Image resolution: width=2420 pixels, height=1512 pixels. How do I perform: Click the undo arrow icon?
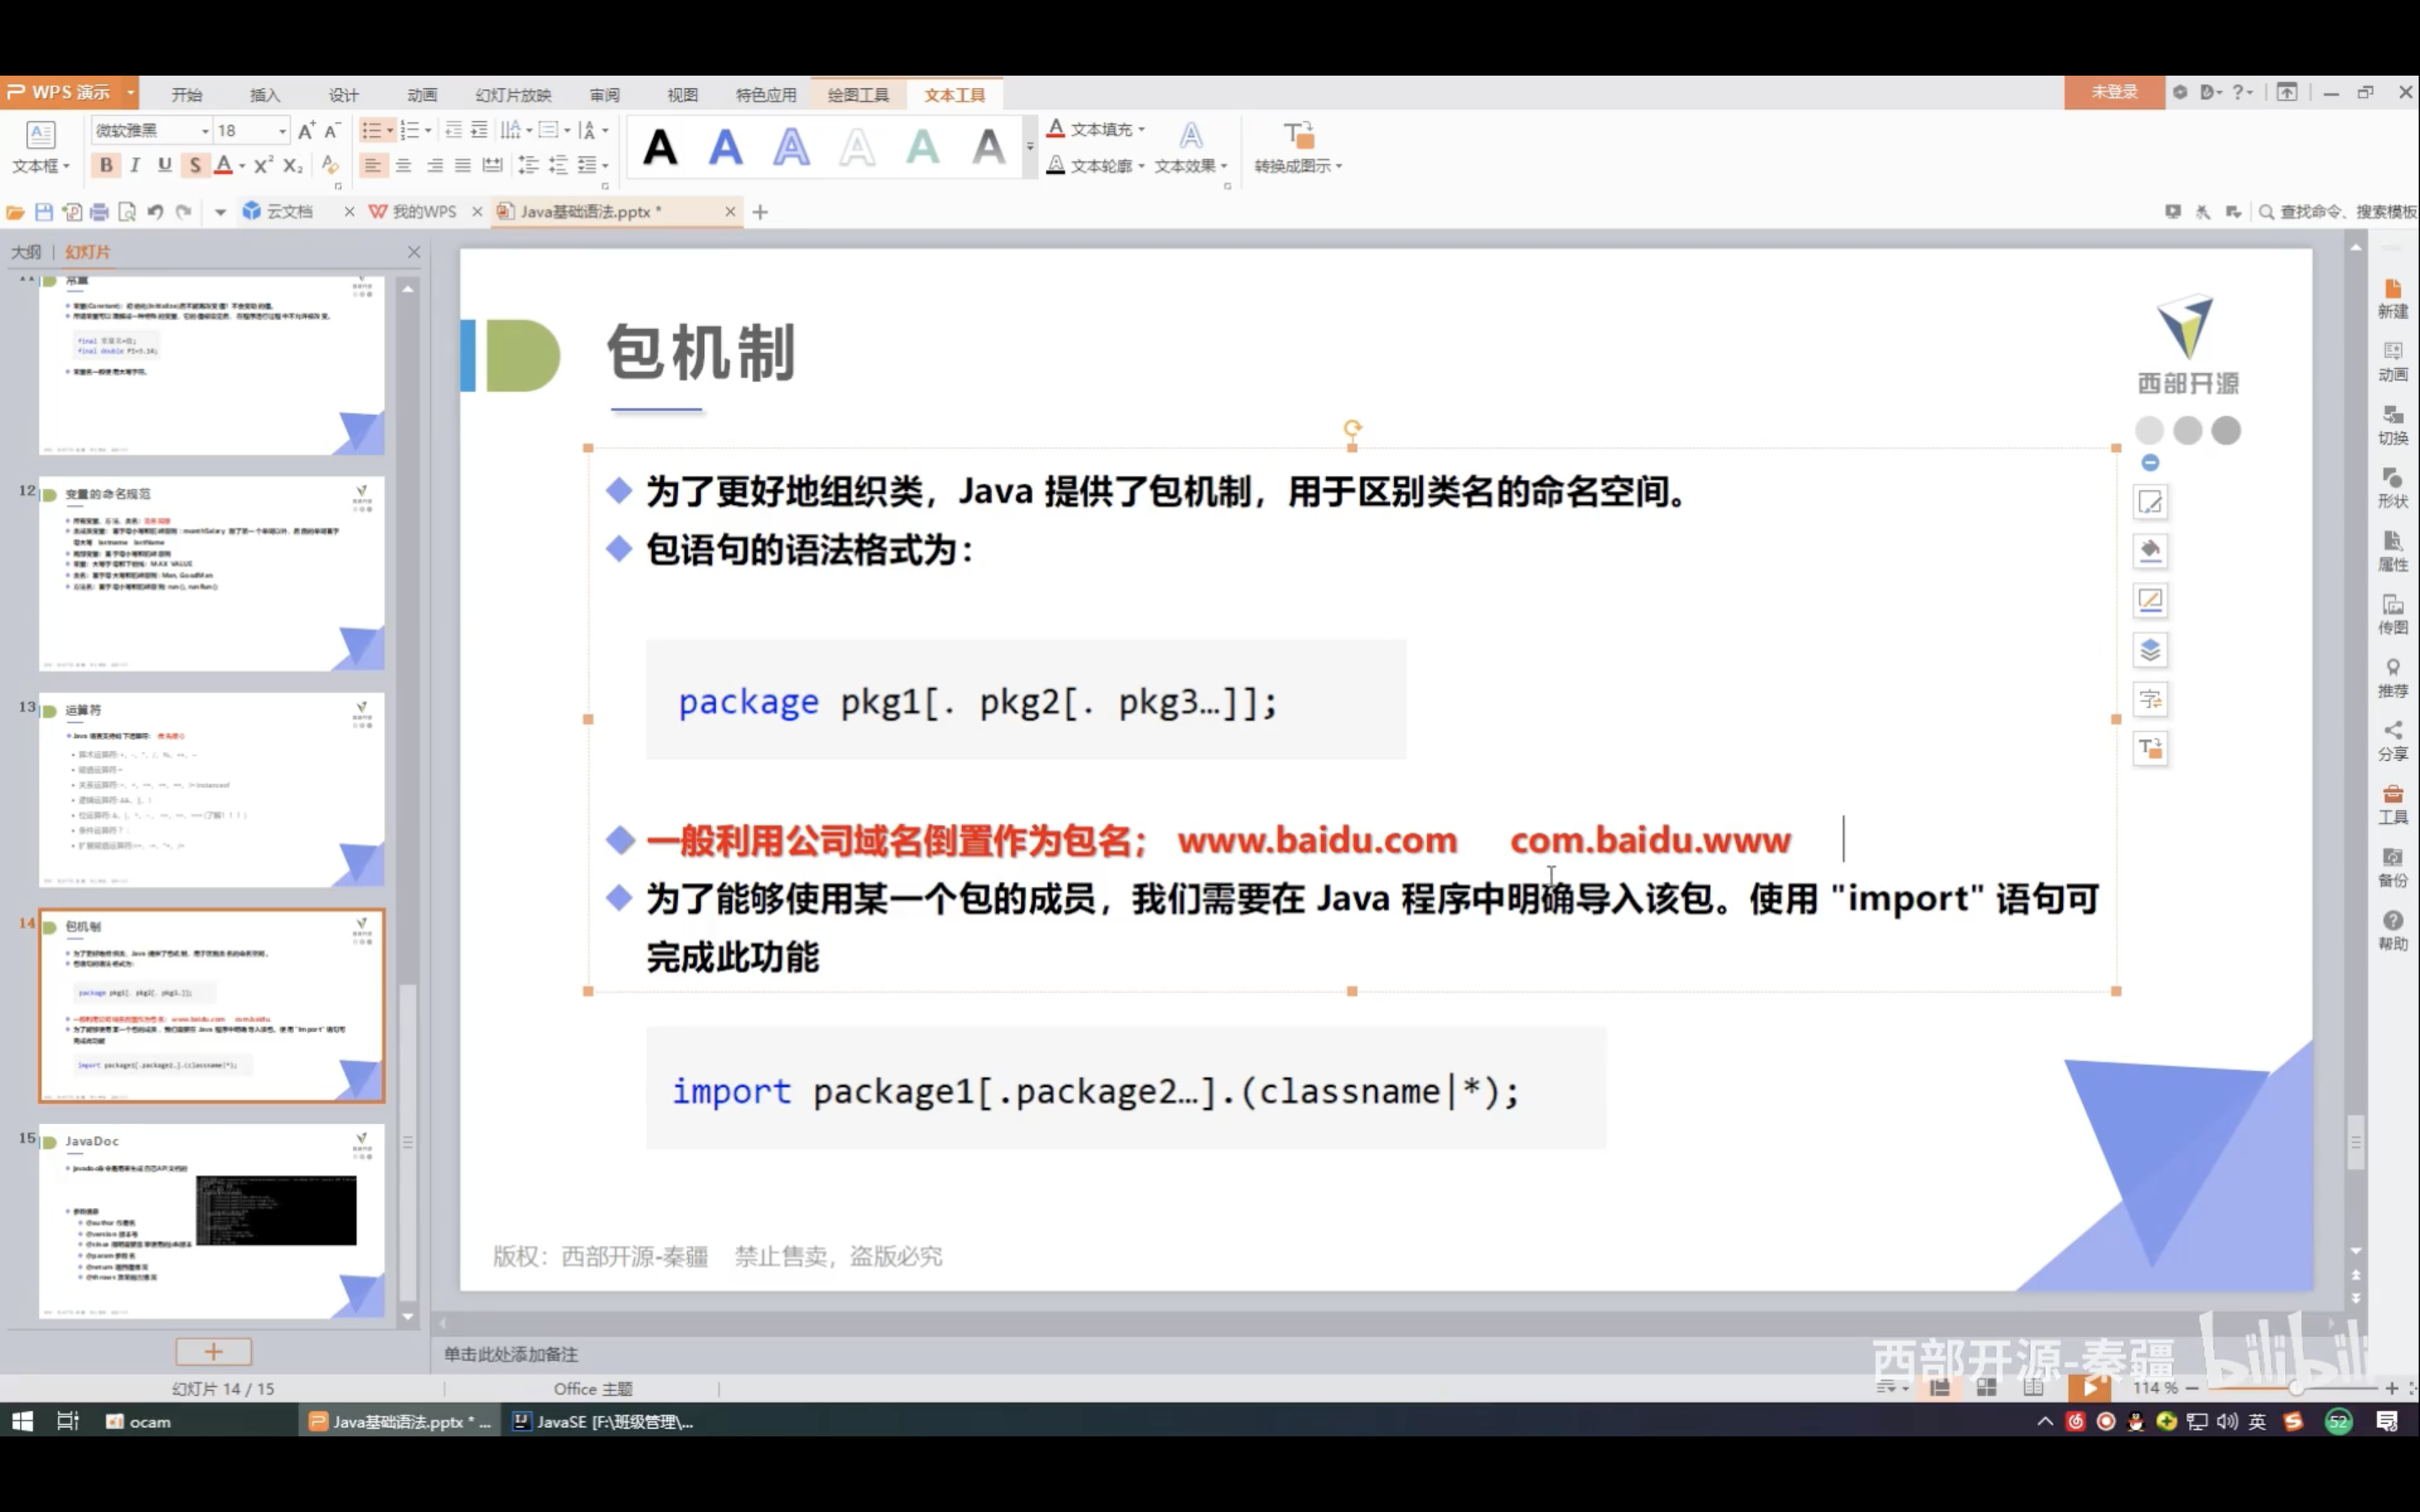tap(155, 212)
